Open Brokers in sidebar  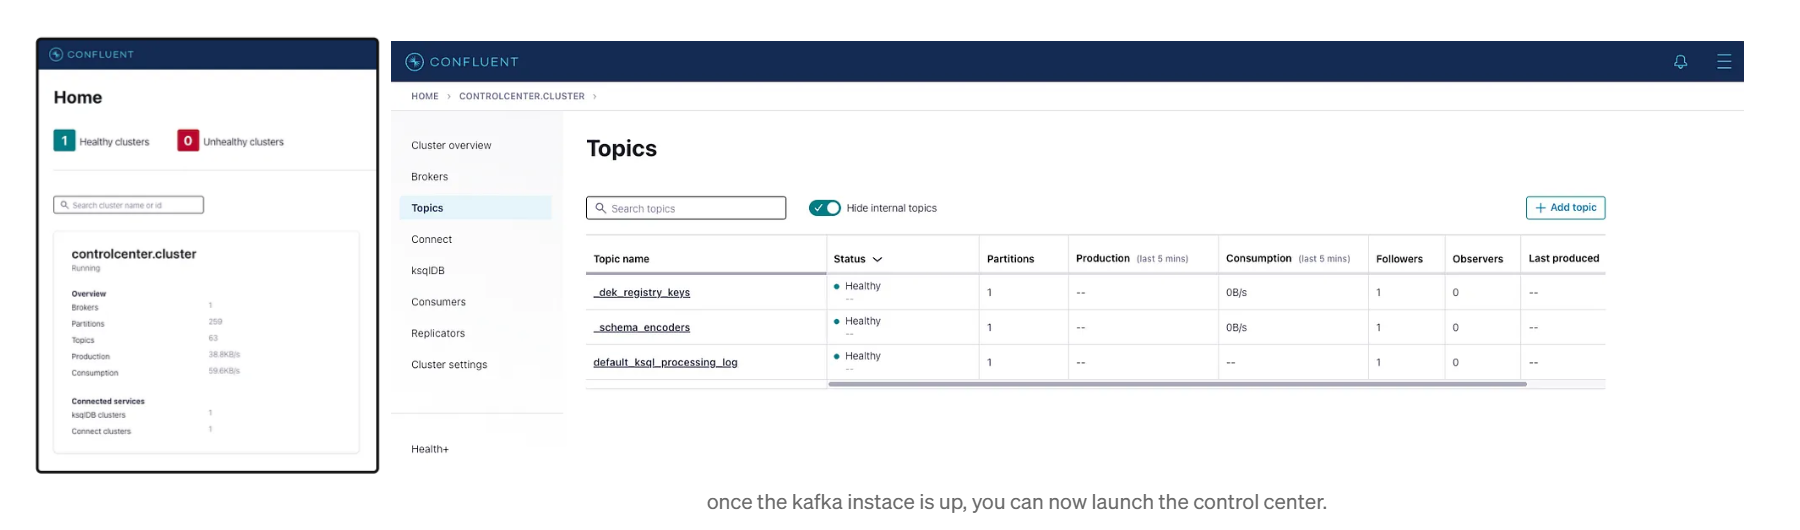(429, 177)
